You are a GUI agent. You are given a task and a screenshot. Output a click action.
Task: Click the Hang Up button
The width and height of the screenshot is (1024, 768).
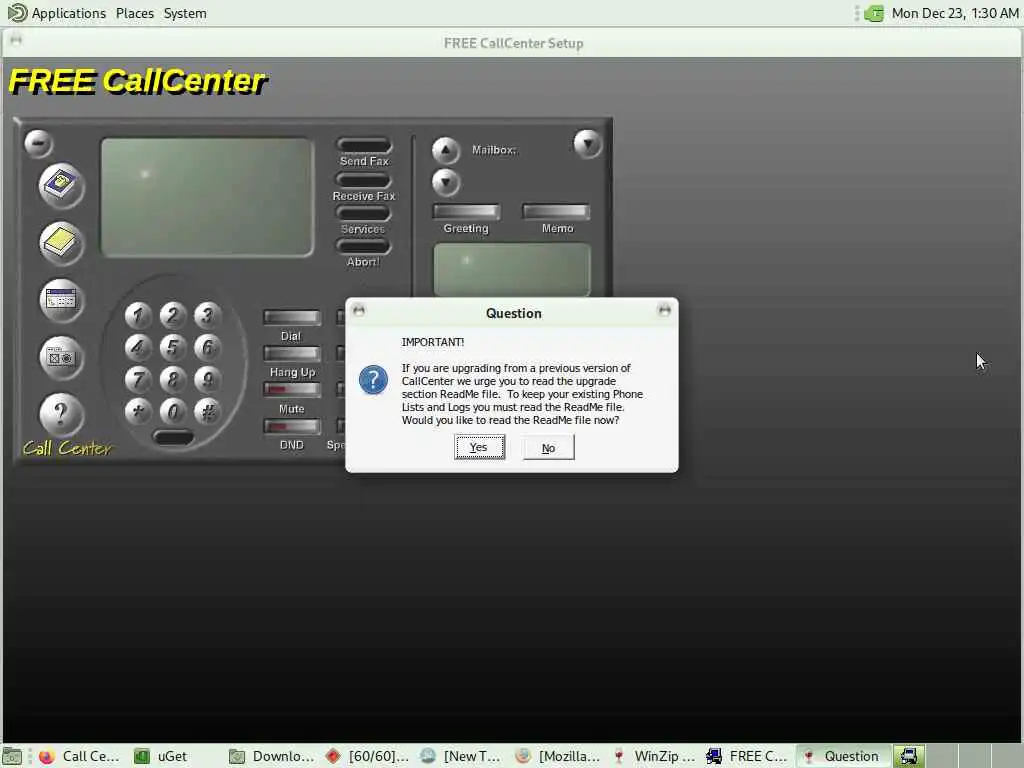[x=292, y=354]
